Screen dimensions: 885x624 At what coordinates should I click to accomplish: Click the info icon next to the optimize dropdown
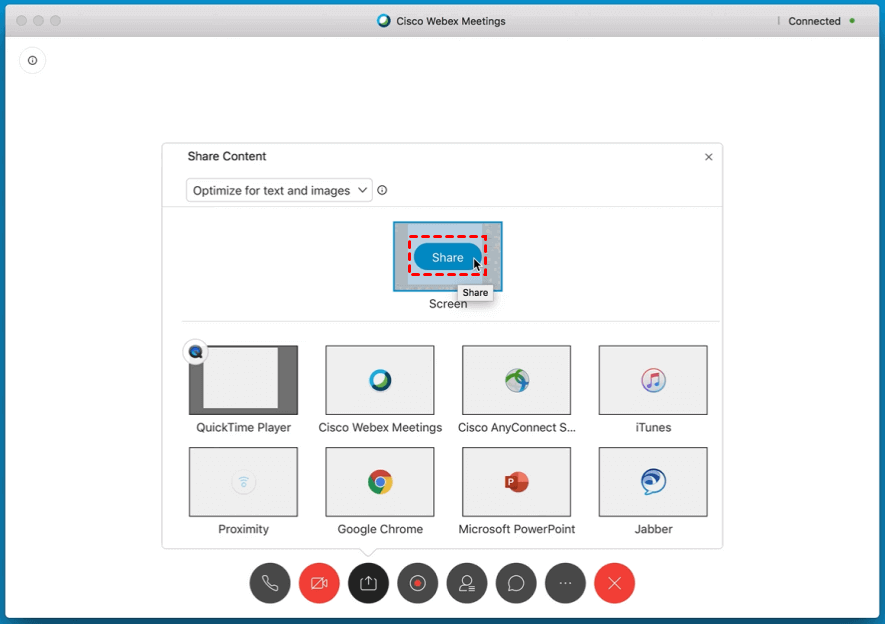[382, 190]
